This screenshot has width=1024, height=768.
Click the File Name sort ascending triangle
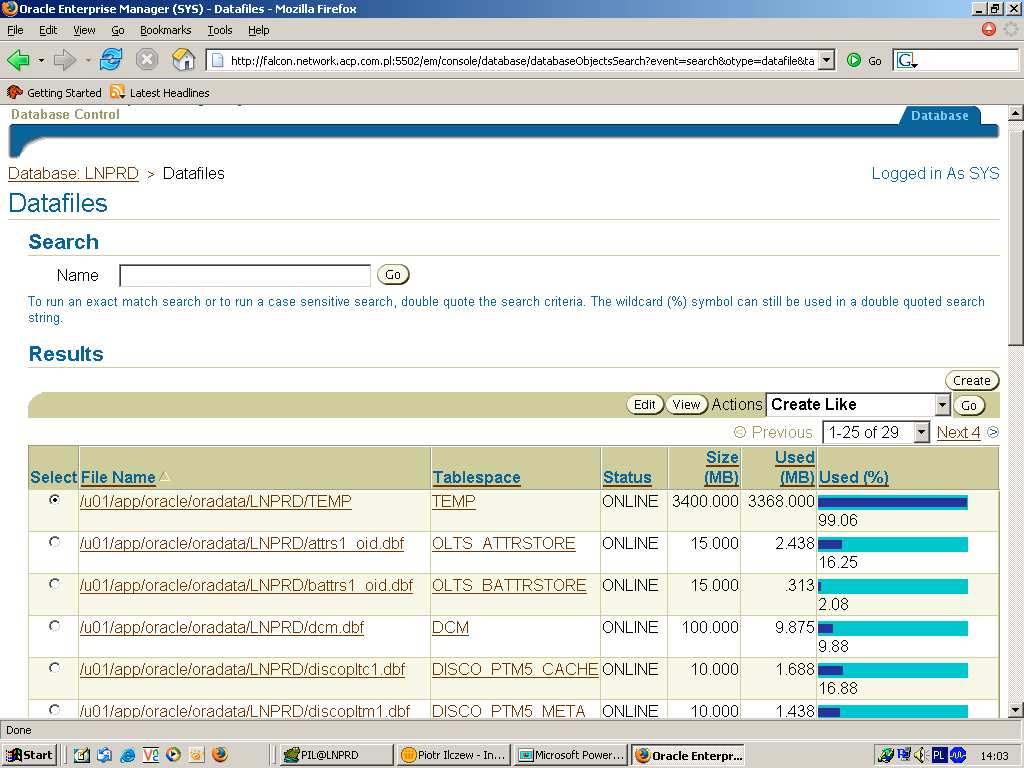pos(165,477)
